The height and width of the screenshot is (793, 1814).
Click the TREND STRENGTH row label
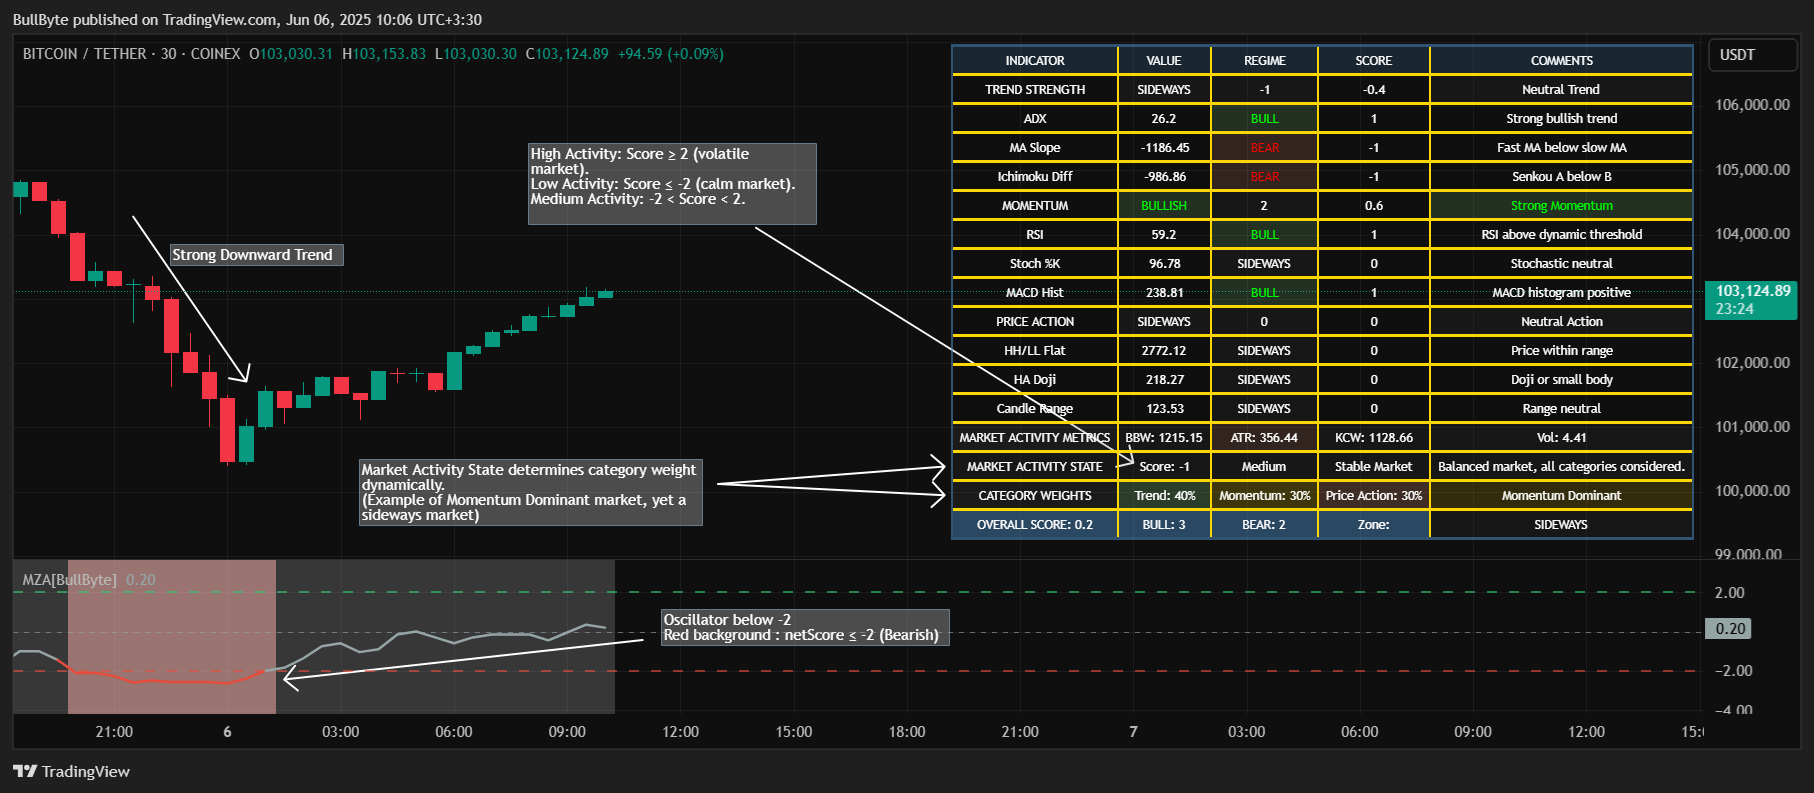(1035, 89)
